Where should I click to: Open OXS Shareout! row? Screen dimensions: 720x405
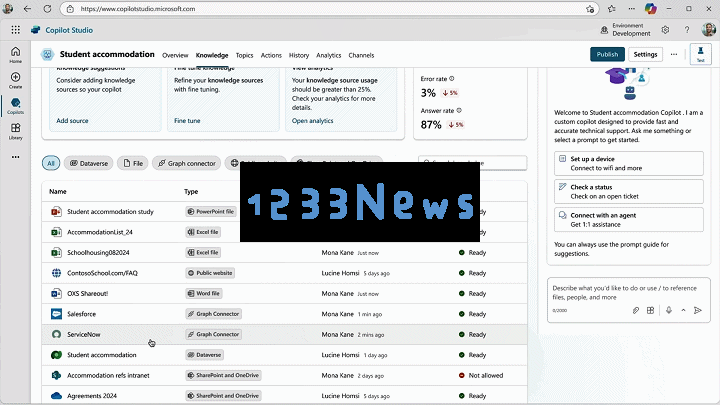[284, 293]
